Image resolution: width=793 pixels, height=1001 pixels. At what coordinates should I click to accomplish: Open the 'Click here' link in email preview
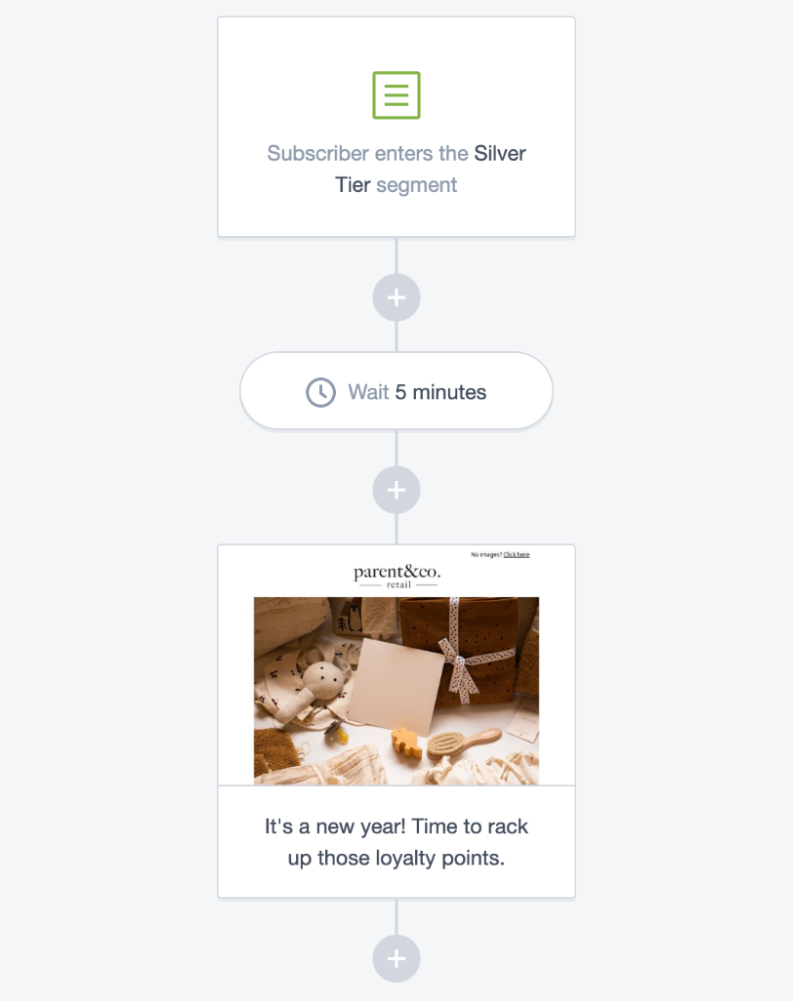516,554
